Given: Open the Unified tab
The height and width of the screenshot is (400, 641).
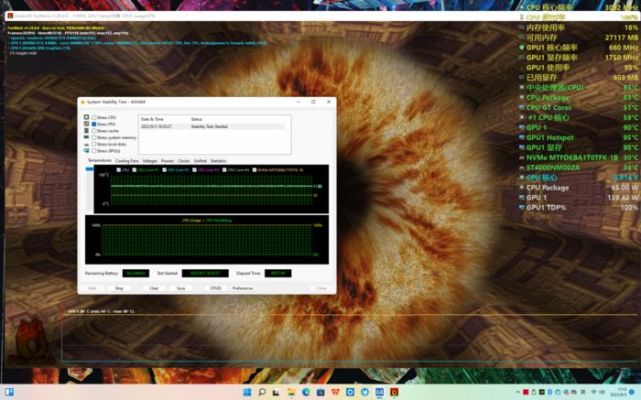Looking at the screenshot, I should 200,161.
